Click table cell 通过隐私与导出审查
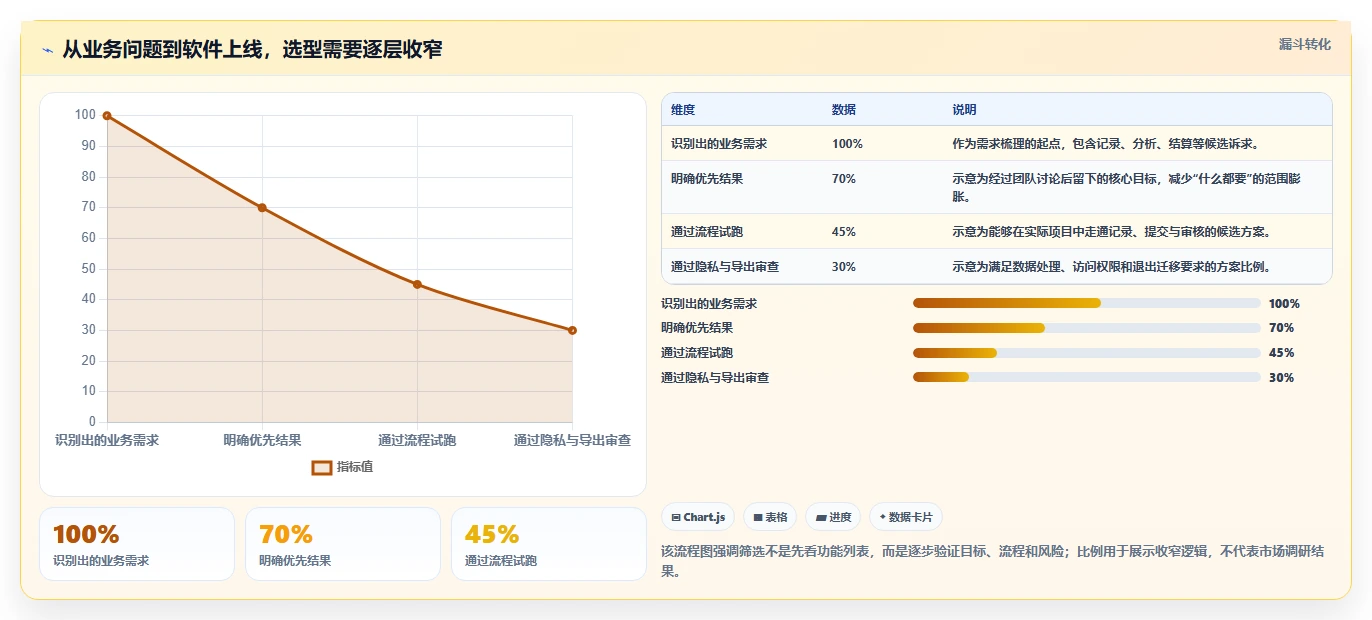The image size is (1372, 620). click(x=725, y=267)
